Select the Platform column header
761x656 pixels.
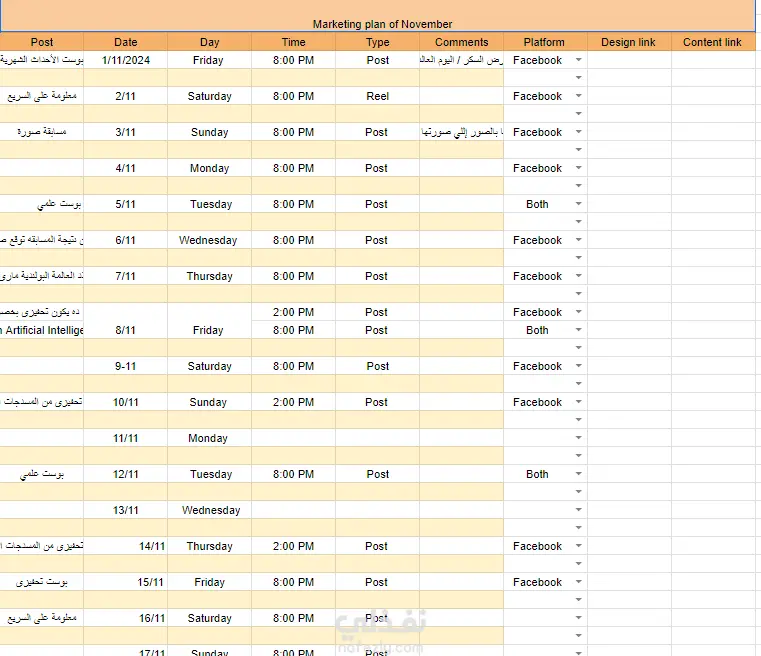click(x=546, y=42)
